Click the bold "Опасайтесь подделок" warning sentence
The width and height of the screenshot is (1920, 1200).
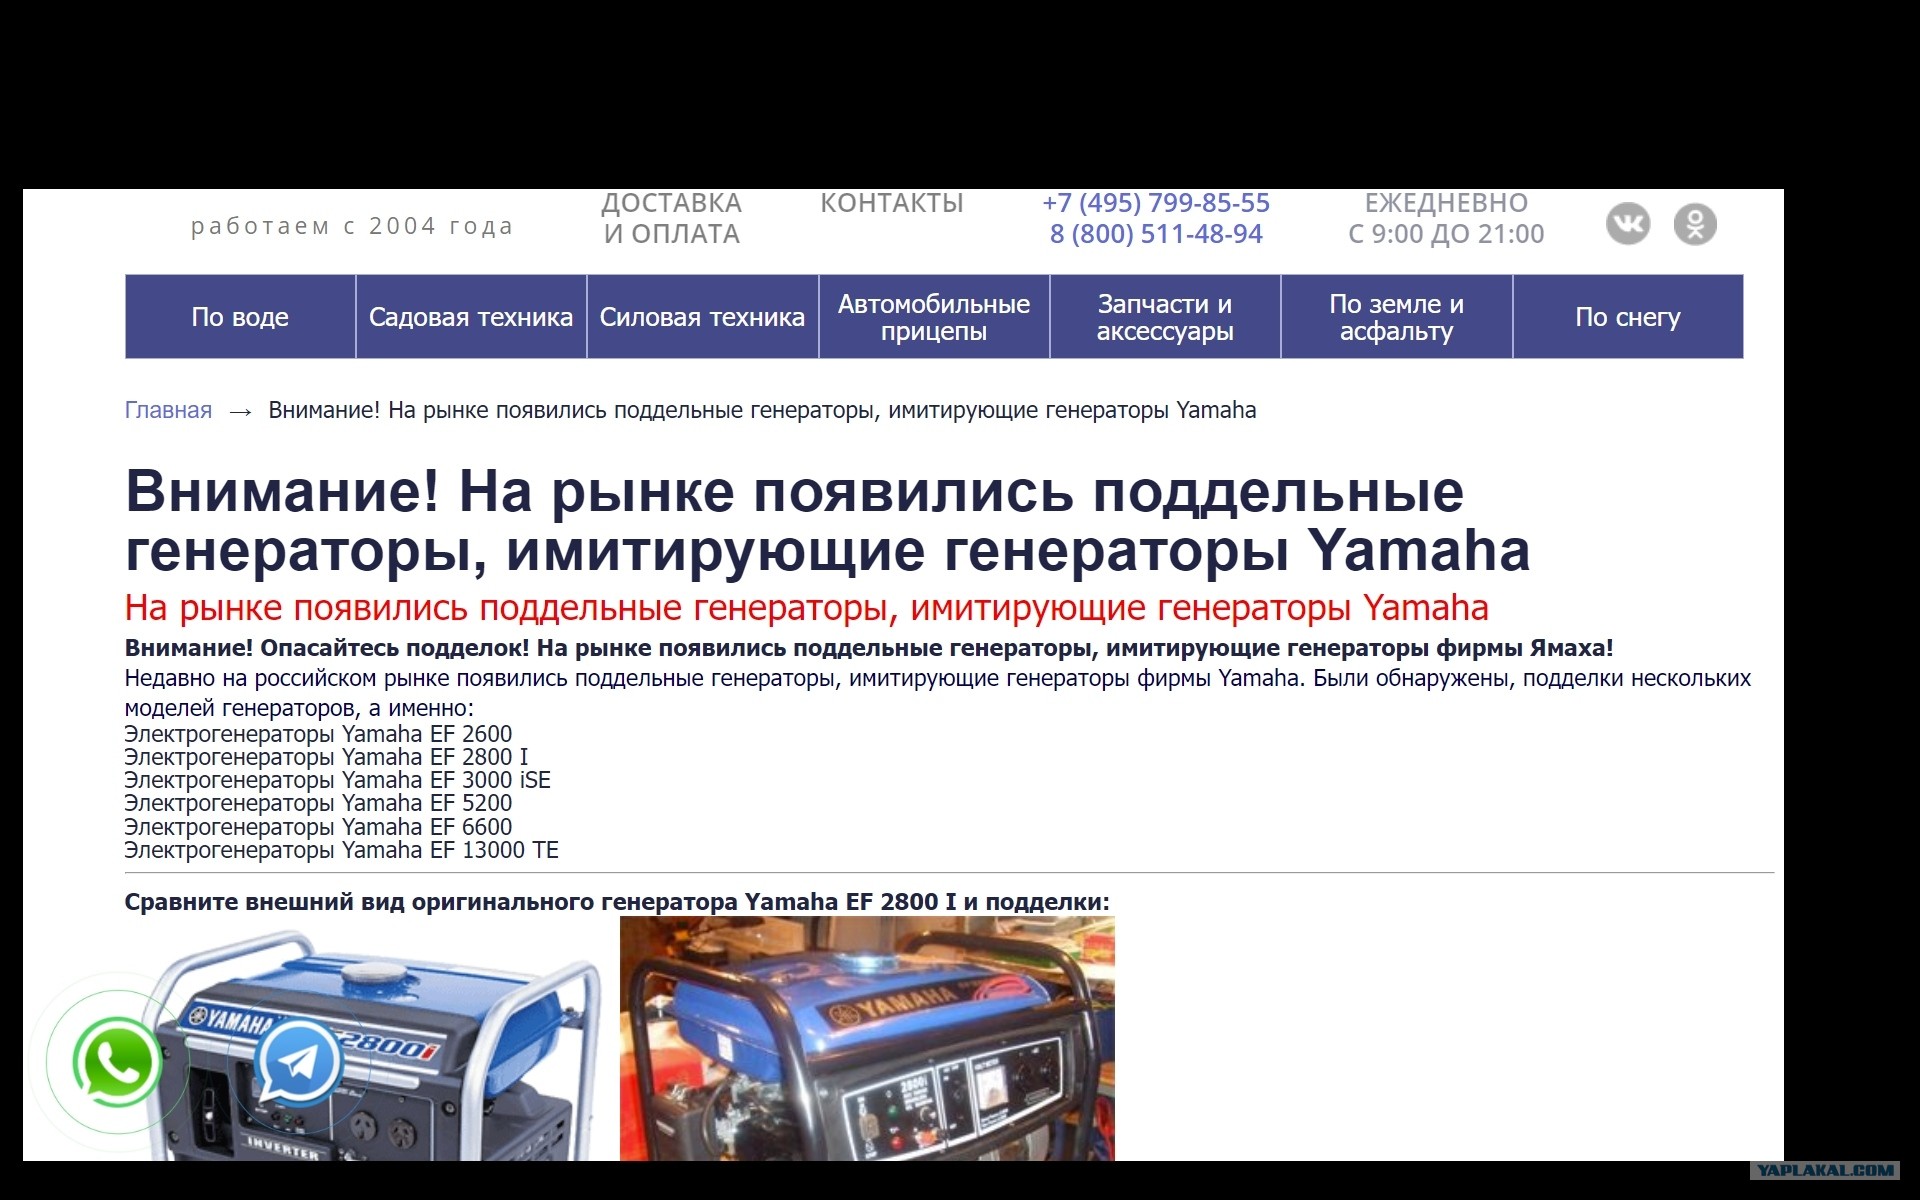pyautogui.click(x=869, y=648)
